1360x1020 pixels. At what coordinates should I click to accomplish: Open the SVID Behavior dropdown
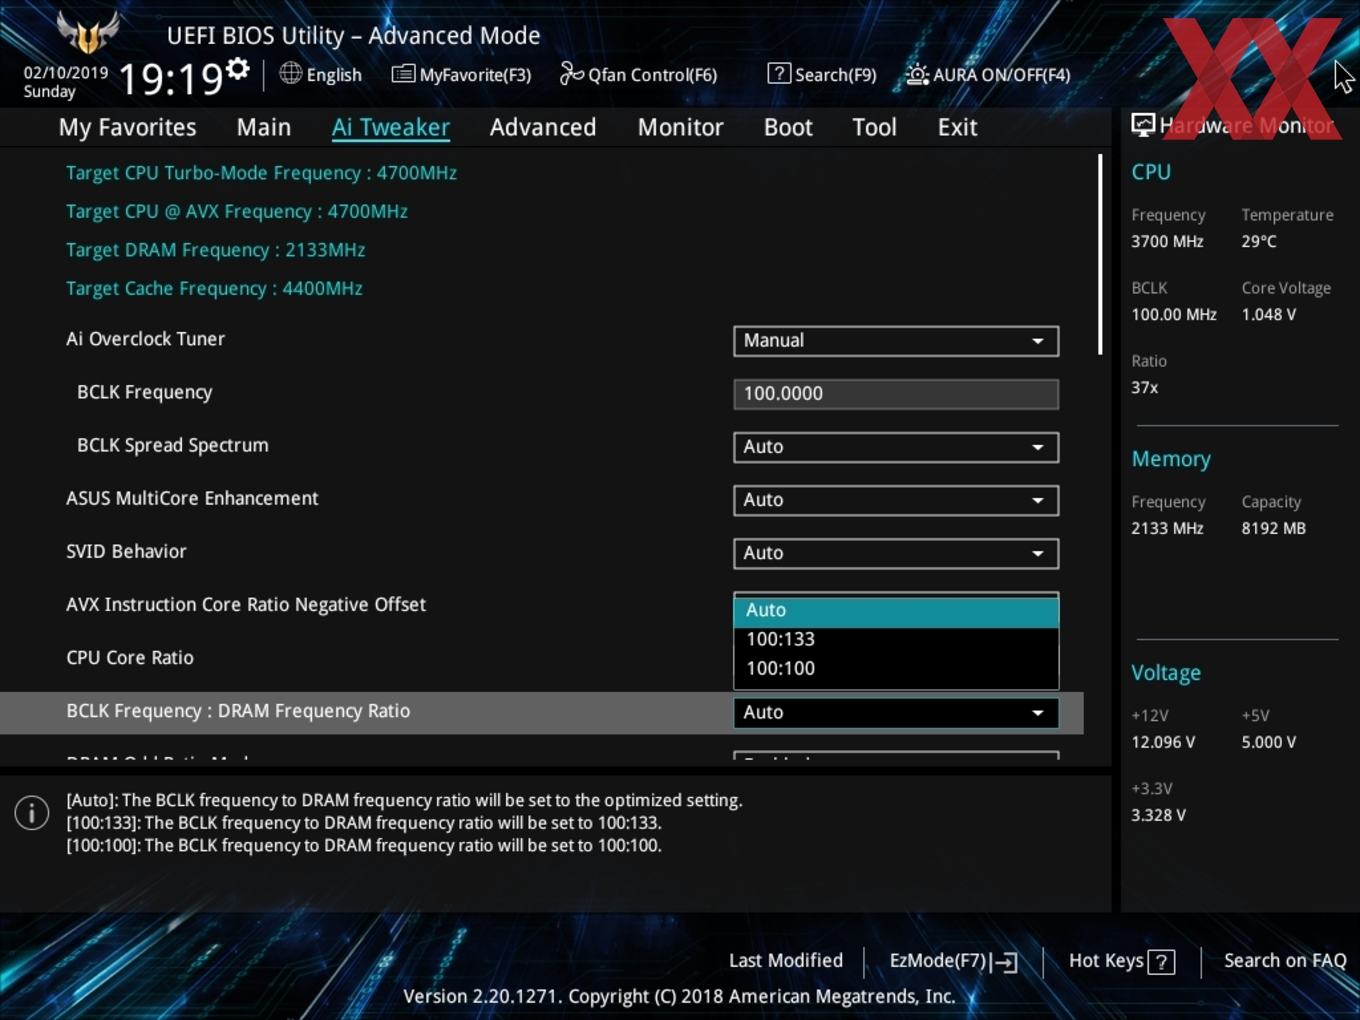point(896,553)
